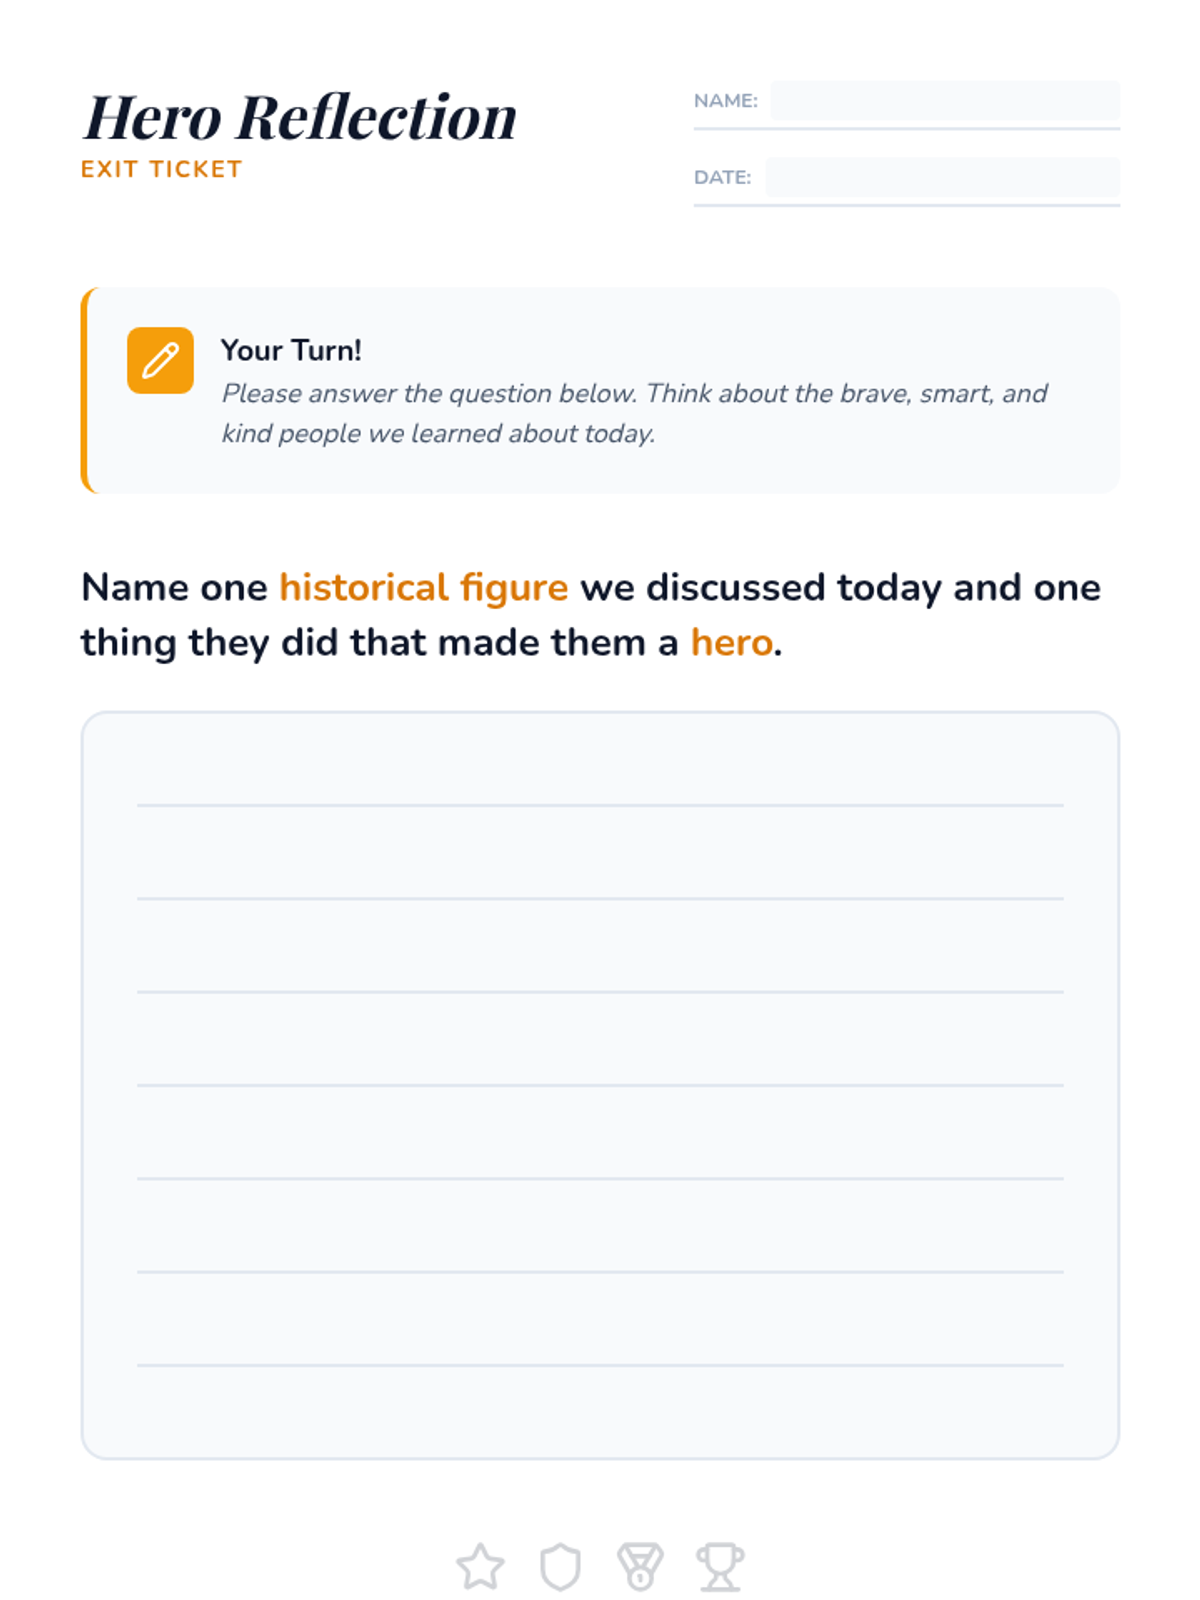Viewport: 1200px width, 1600px height.
Task: Click the Your Turn! heading
Action: point(291,350)
